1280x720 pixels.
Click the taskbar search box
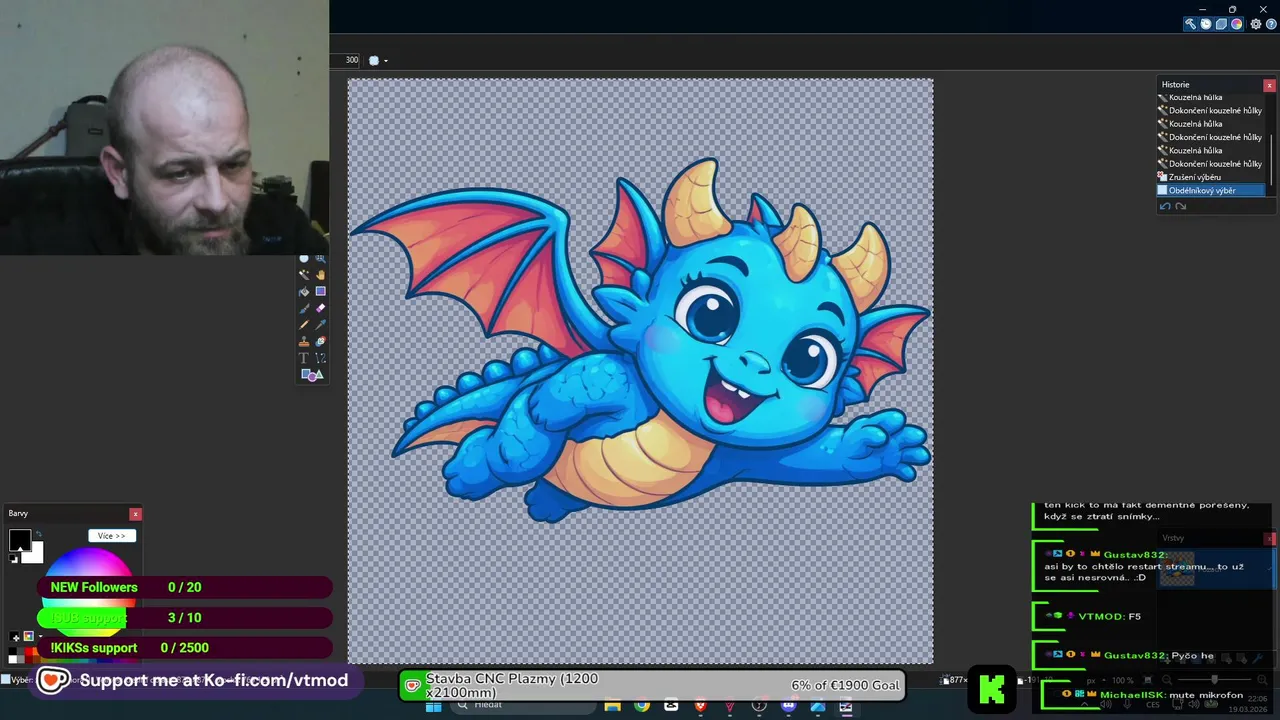(x=523, y=706)
